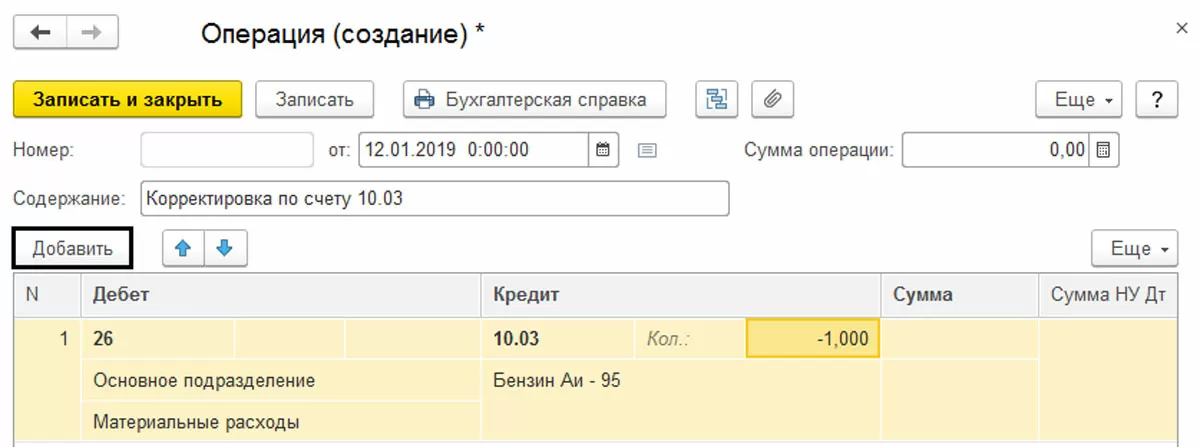Click the paperclip attachments icon
Screen dimensions: 1200x447
772,99
